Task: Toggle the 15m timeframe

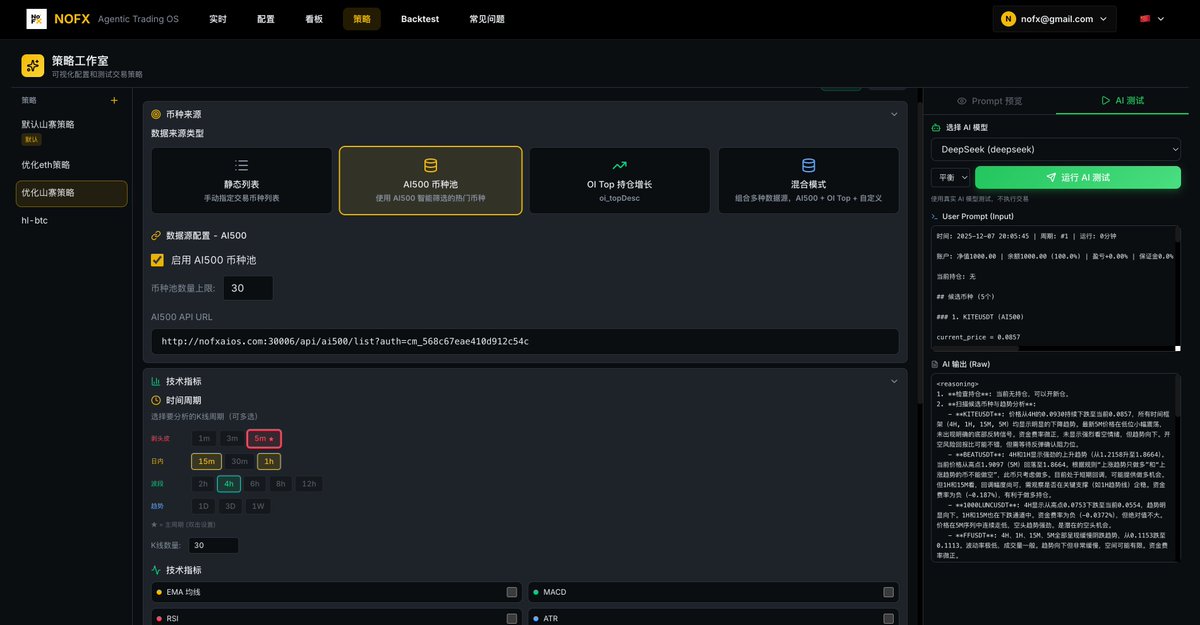Action: (x=208, y=461)
